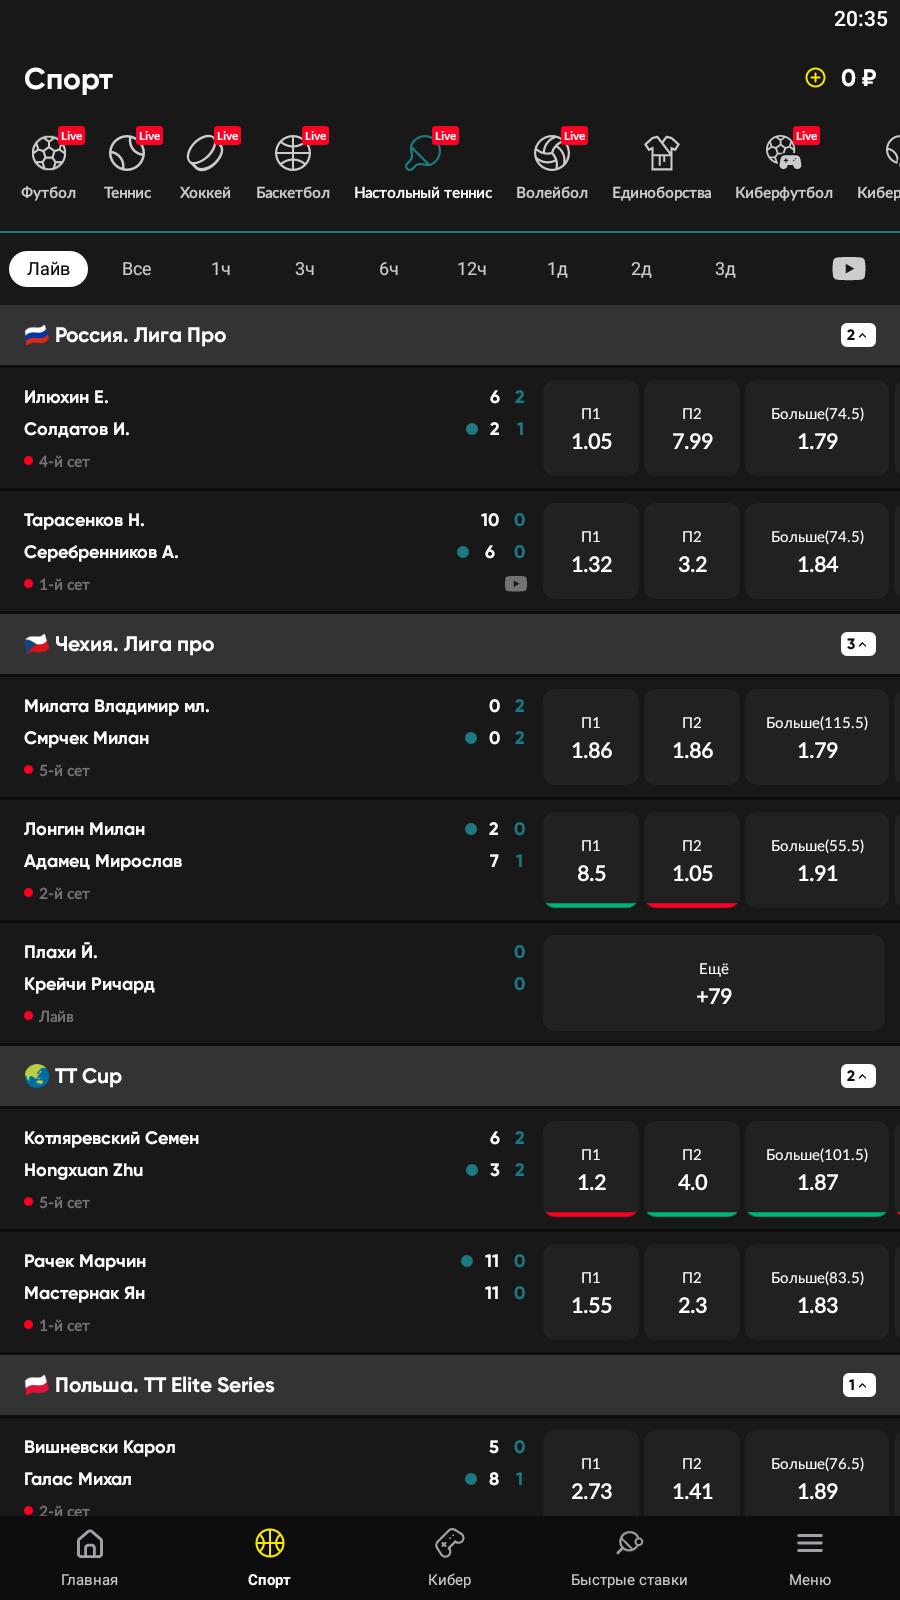Viewport: 900px width, 1600px height.
Task: Collapse the TT Cup league section
Action: click(x=858, y=1076)
